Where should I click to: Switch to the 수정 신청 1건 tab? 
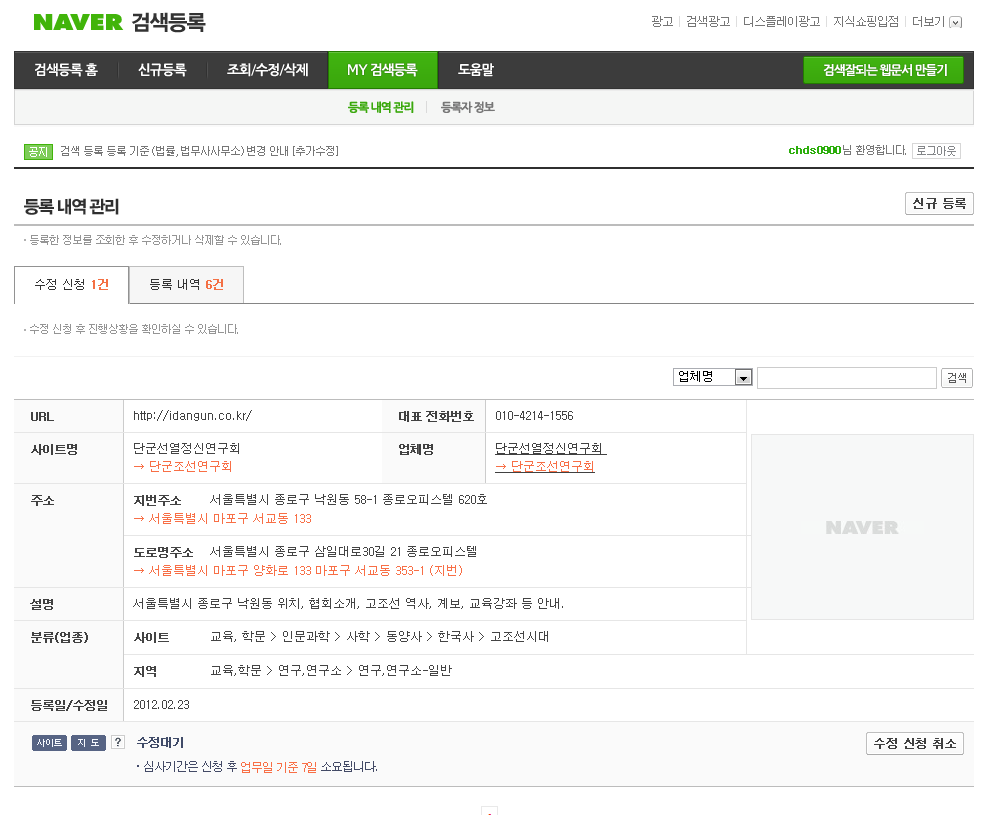pos(71,285)
